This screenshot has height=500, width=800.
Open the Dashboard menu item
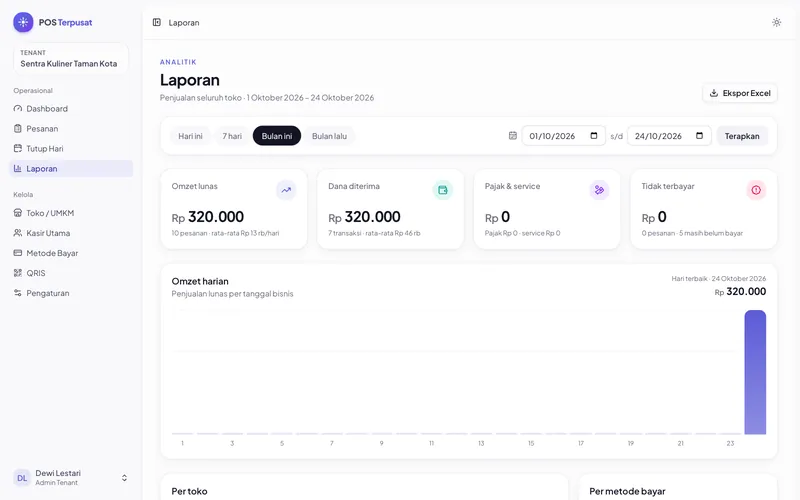[x=71, y=109]
